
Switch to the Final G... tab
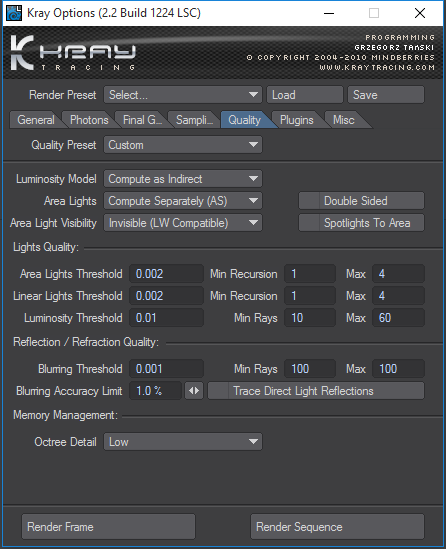(142, 120)
